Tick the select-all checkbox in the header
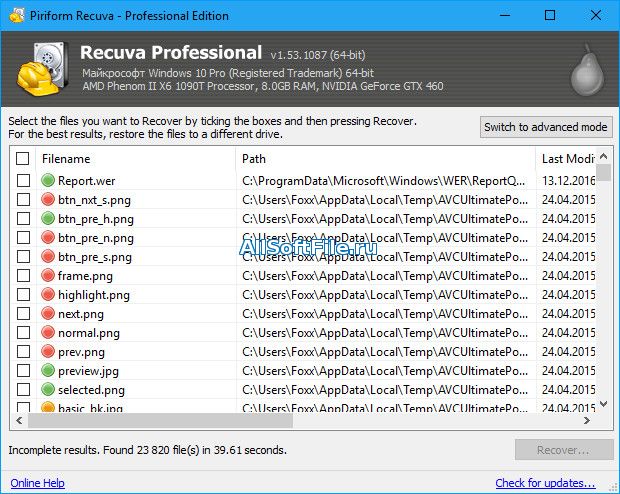This screenshot has width=620, height=494. pyautogui.click(x=23, y=159)
